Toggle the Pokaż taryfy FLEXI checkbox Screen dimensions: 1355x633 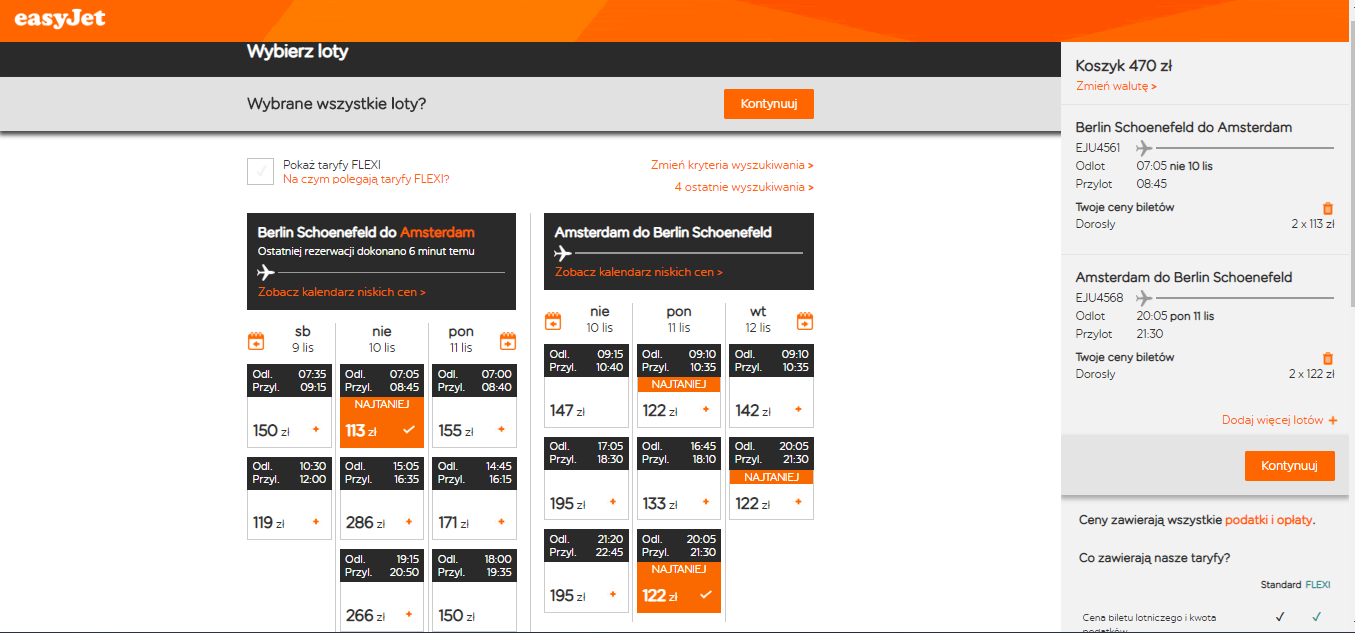pos(260,172)
